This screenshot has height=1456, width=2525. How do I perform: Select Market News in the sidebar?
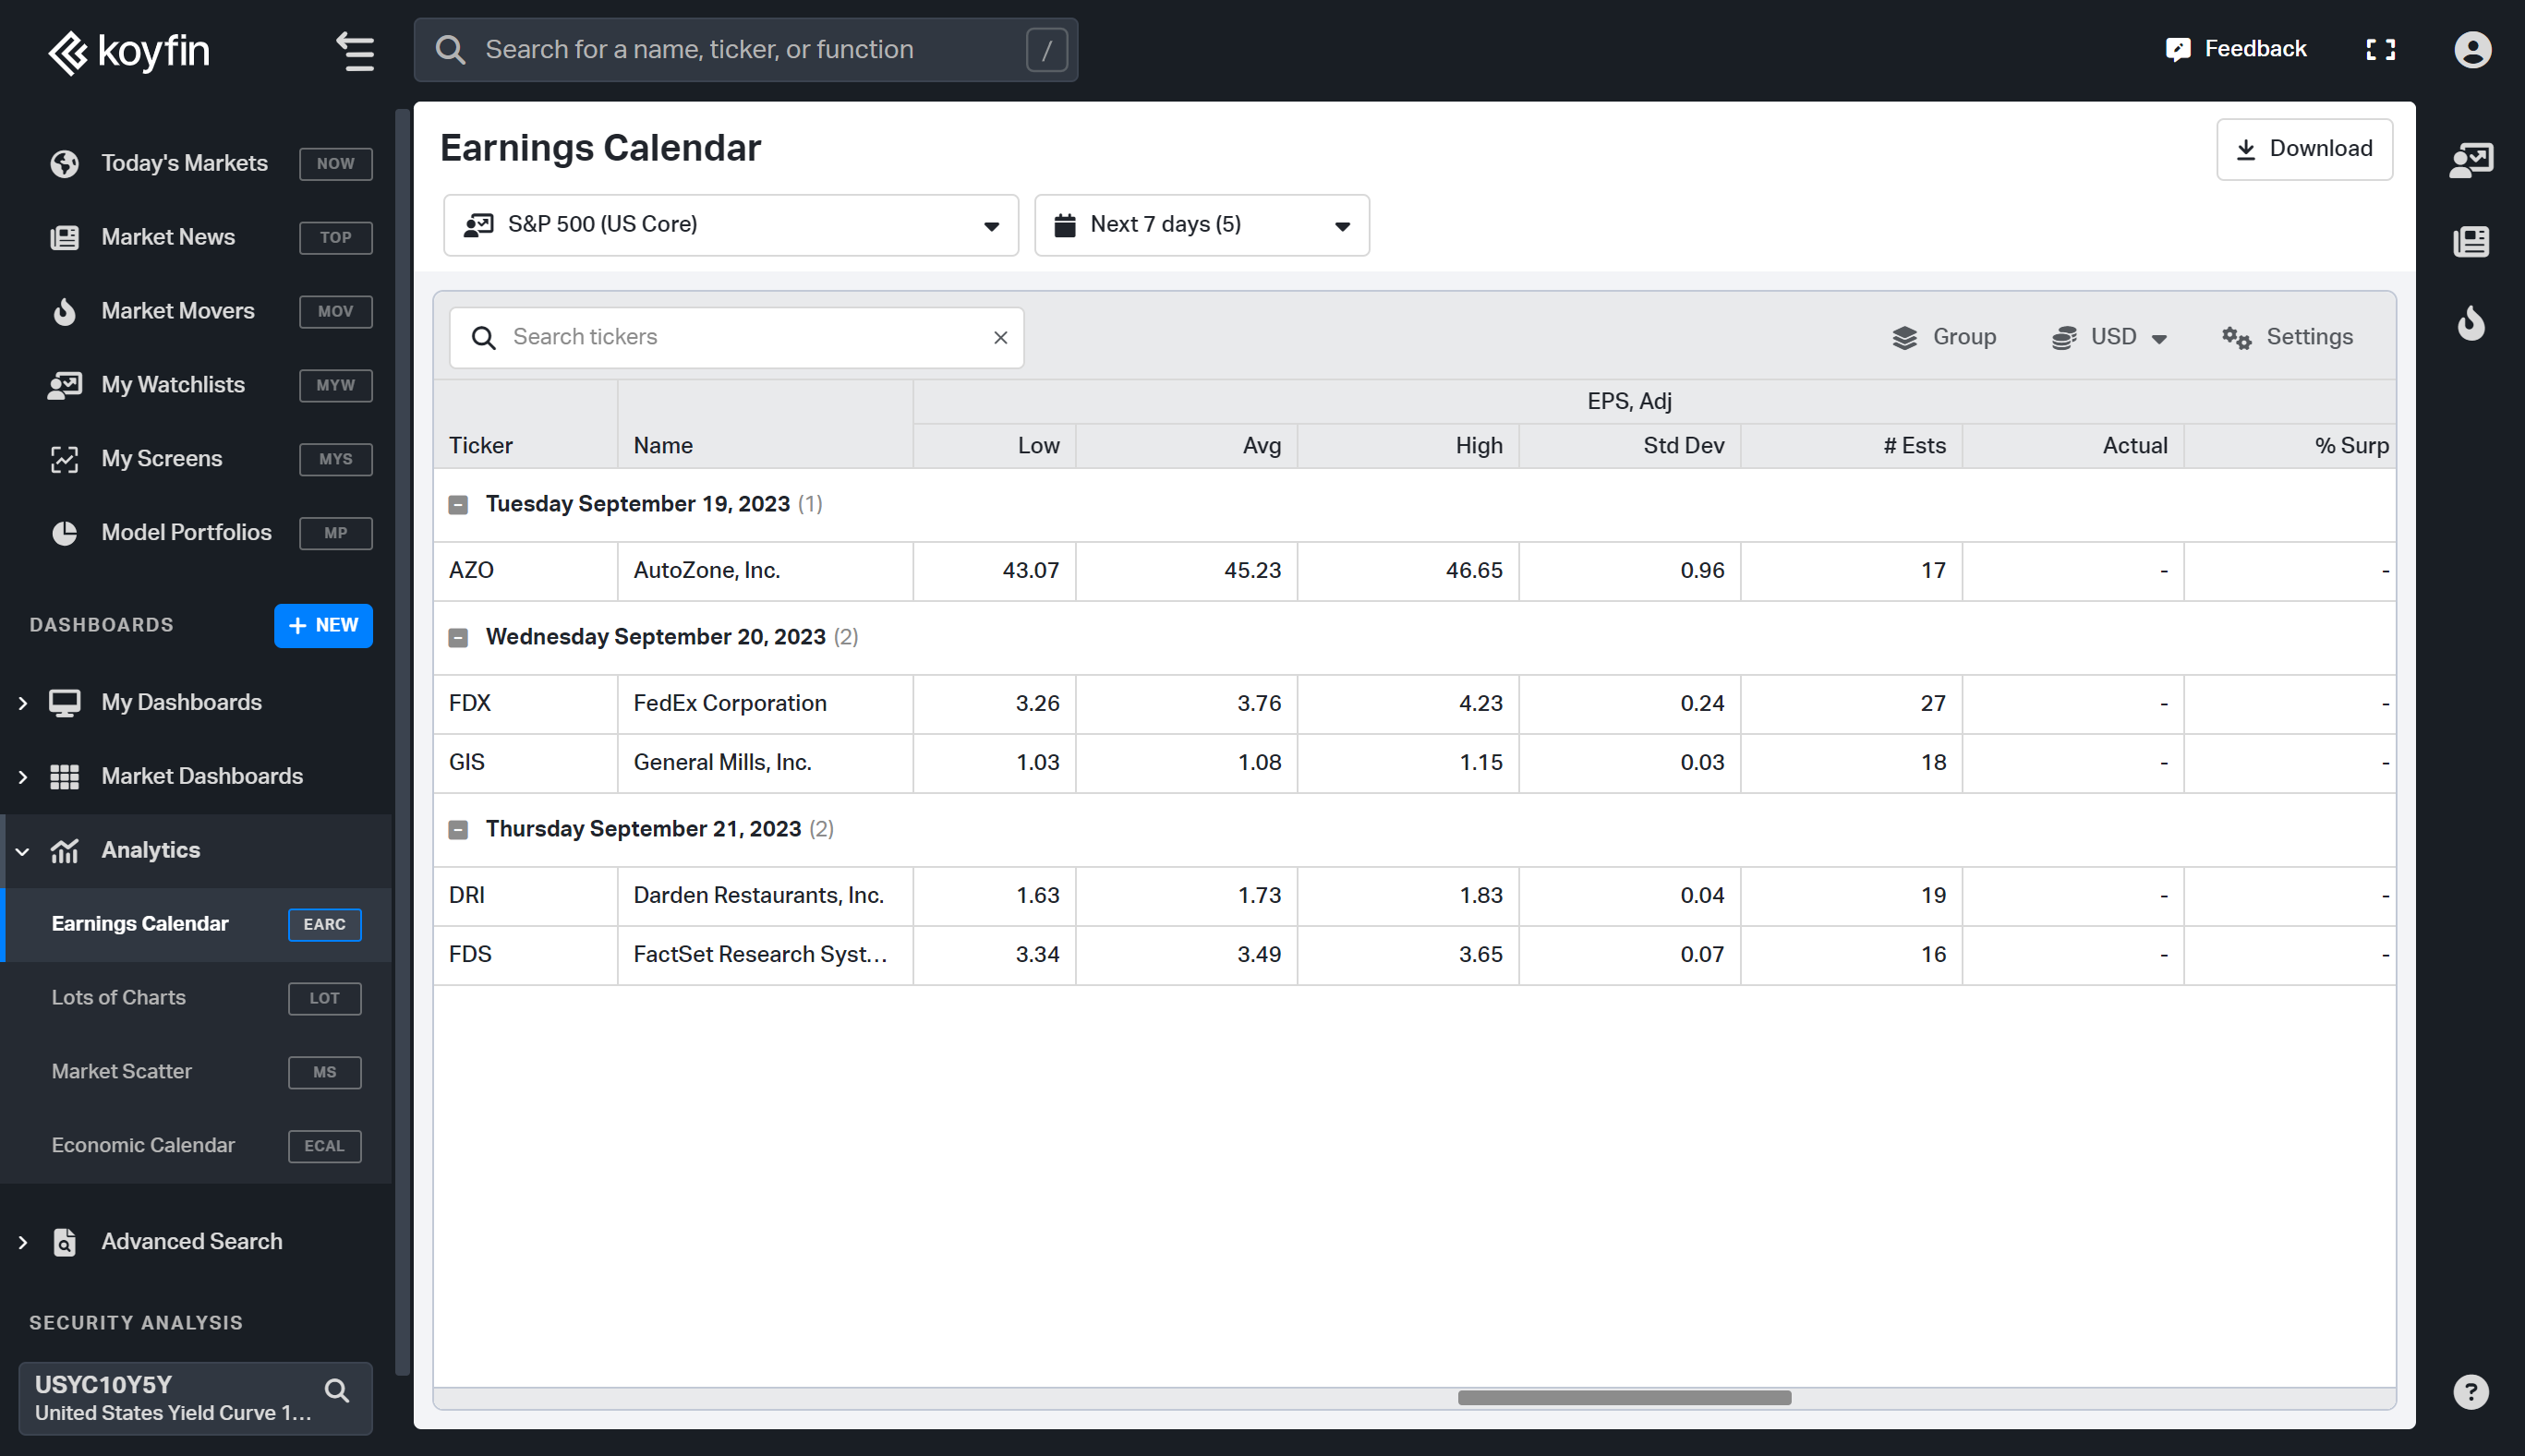point(167,237)
